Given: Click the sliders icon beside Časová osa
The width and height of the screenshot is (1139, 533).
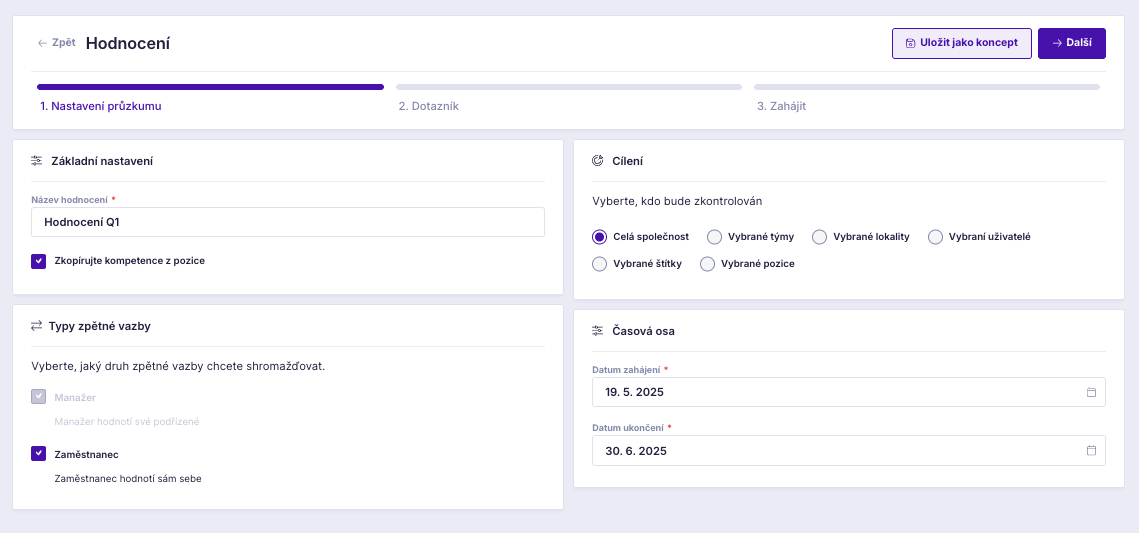Looking at the screenshot, I should click(x=598, y=330).
